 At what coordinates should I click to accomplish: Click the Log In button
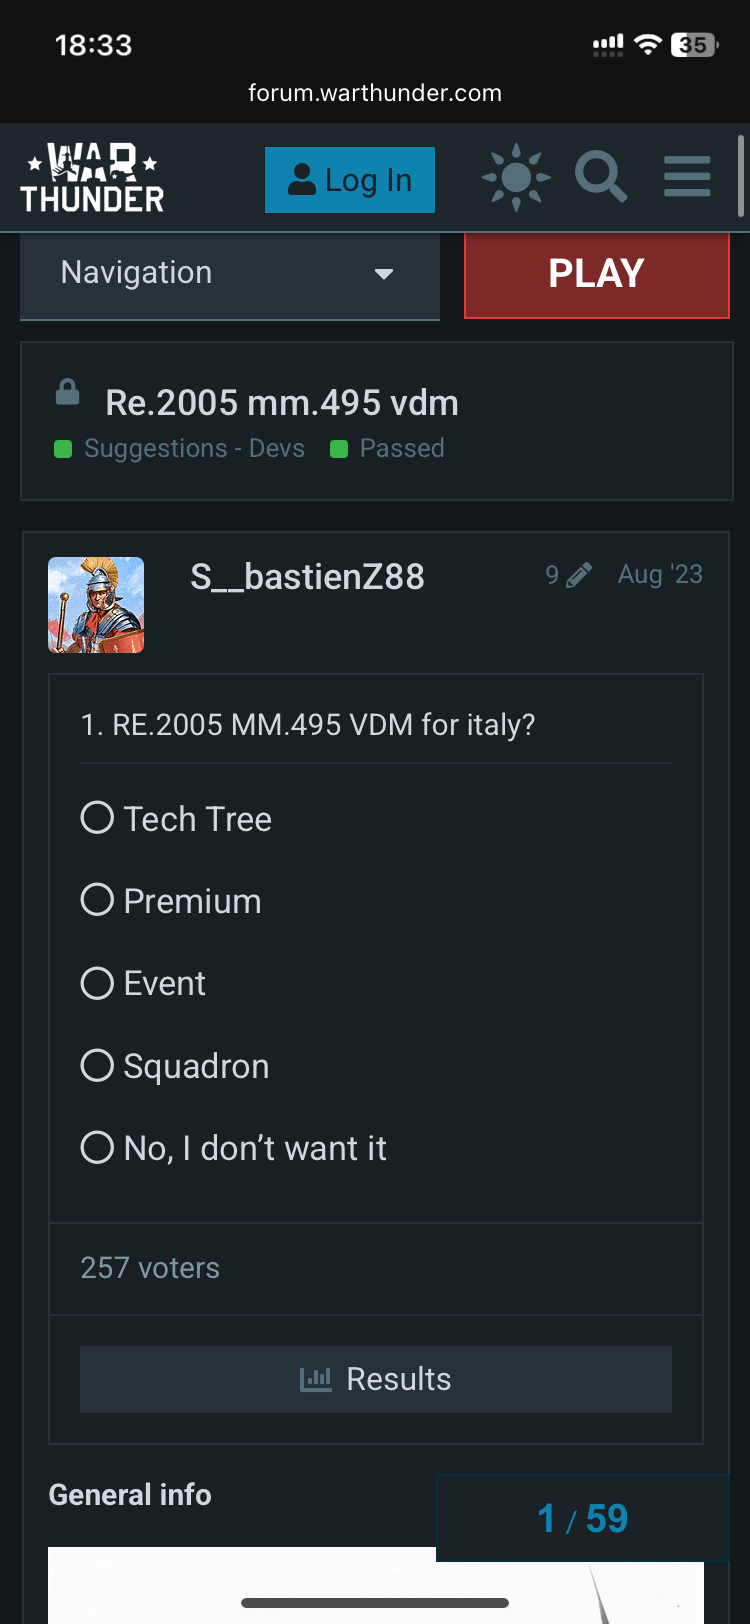coord(349,180)
